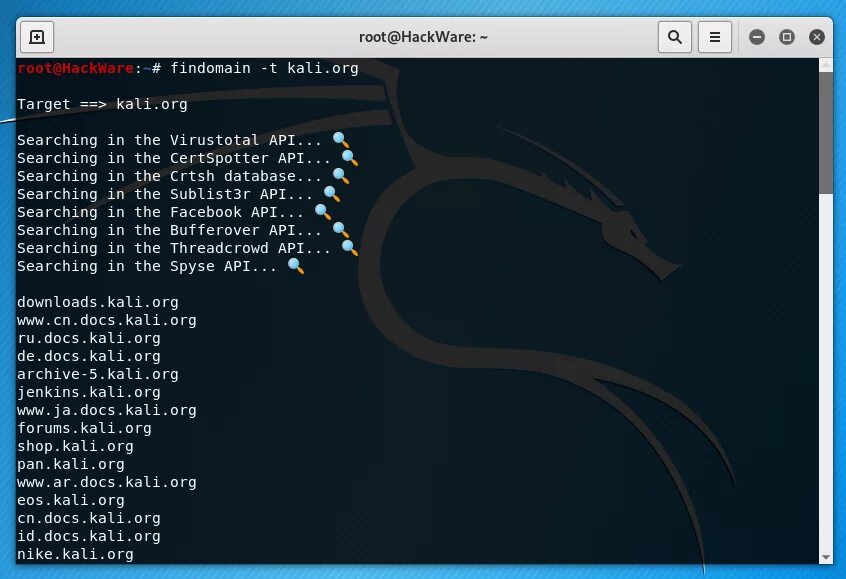This screenshot has height=579, width=846.
Task: Click www.ja.docs.kali.org in the output
Action: [107, 410]
